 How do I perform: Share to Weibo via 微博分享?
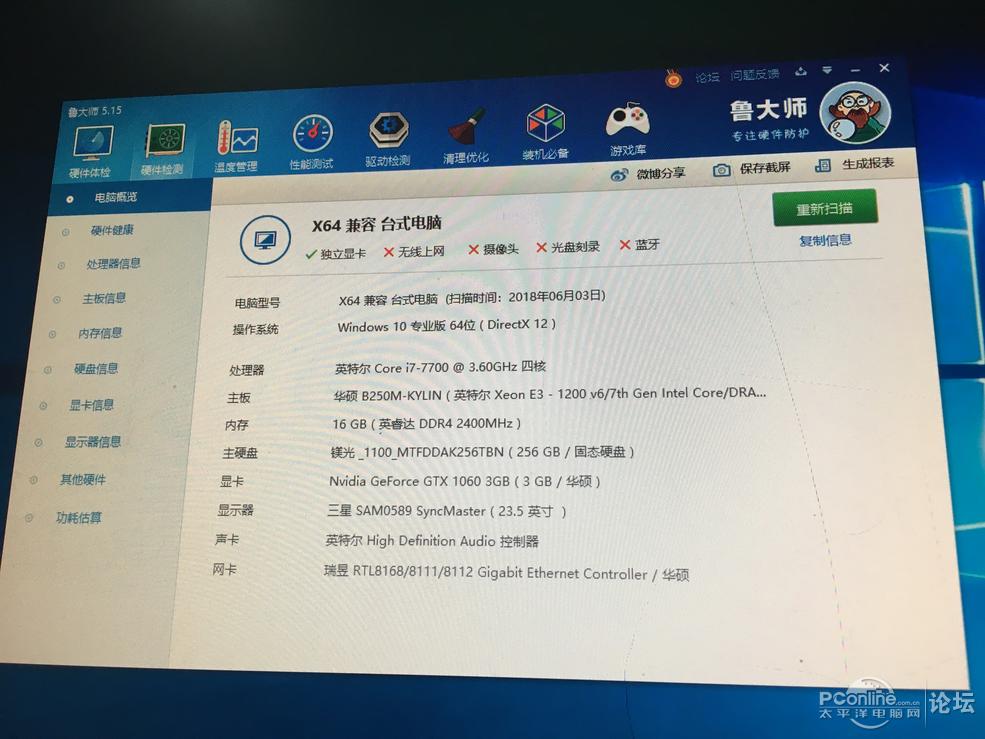point(648,174)
